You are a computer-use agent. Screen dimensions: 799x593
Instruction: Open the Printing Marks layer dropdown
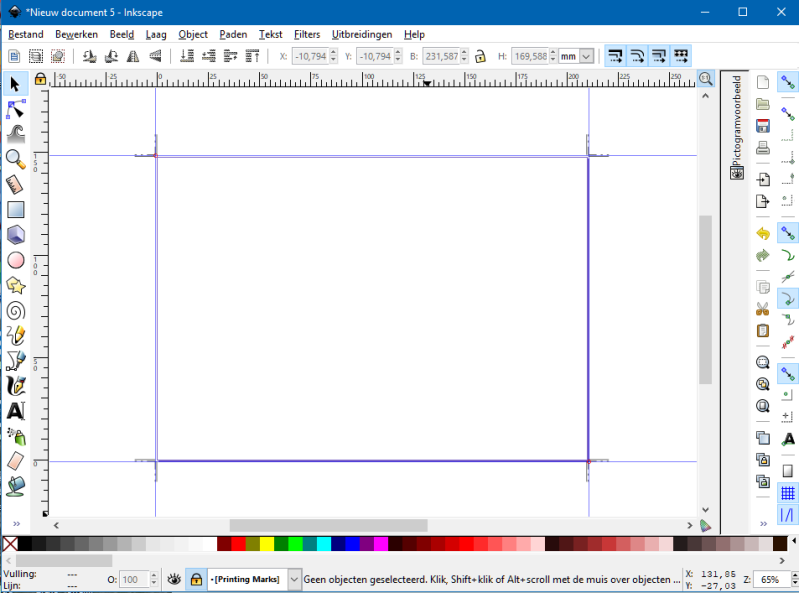[x=294, y=579]
